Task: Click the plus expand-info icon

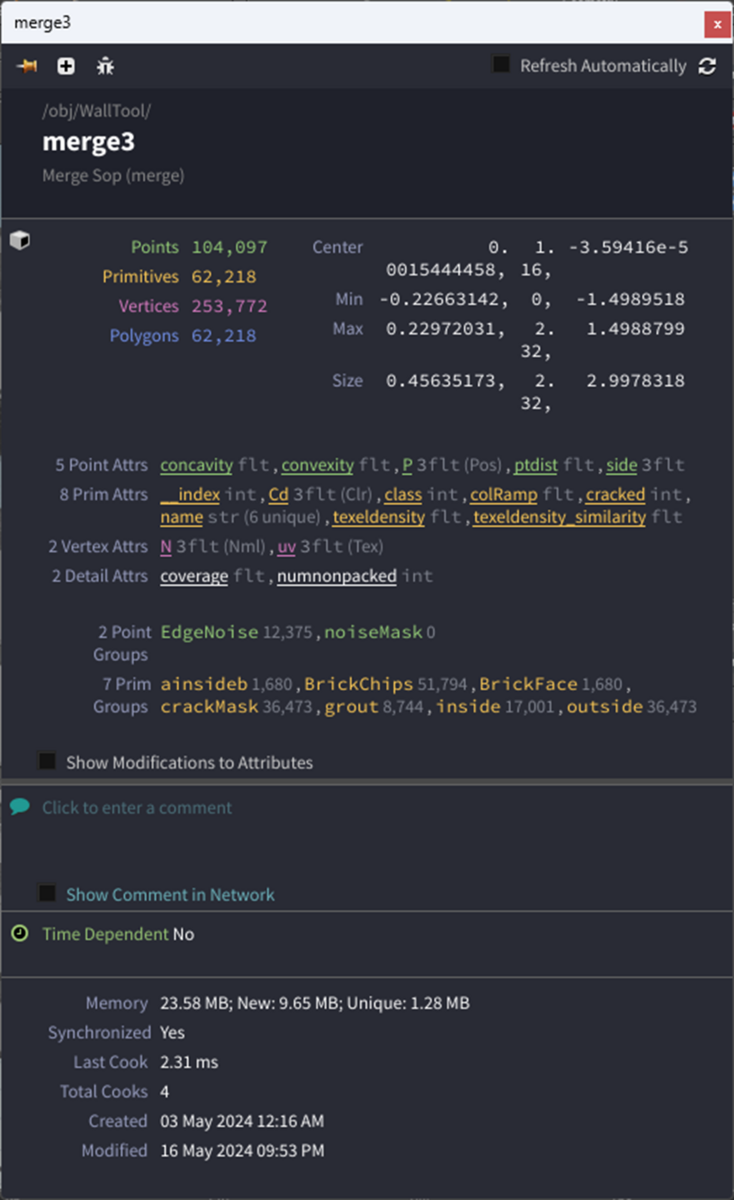Action: tap(66, 66)
